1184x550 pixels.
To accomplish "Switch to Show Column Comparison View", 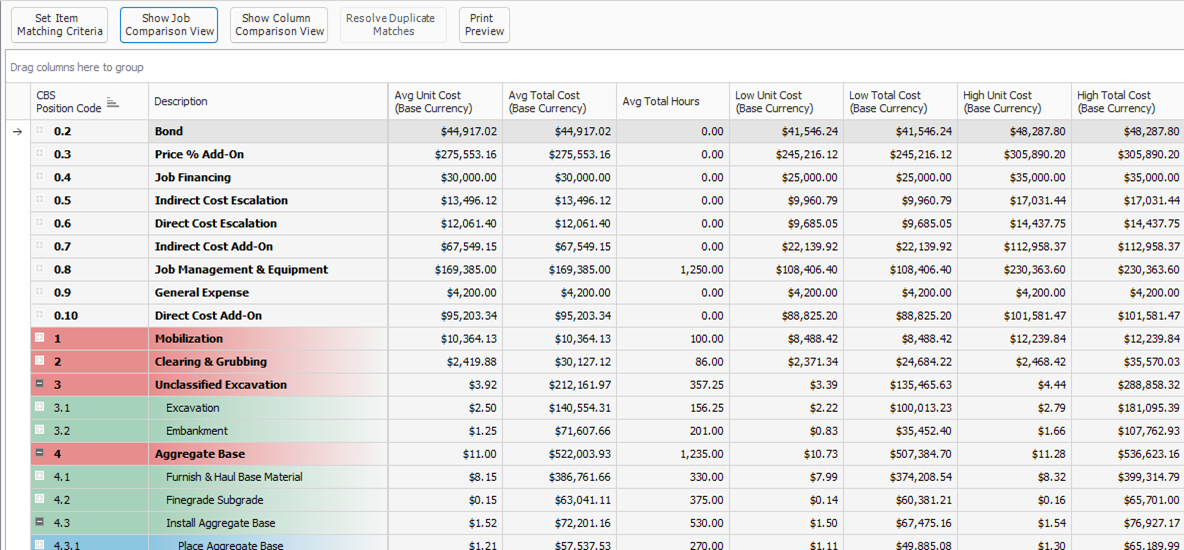I will point(279,25).
